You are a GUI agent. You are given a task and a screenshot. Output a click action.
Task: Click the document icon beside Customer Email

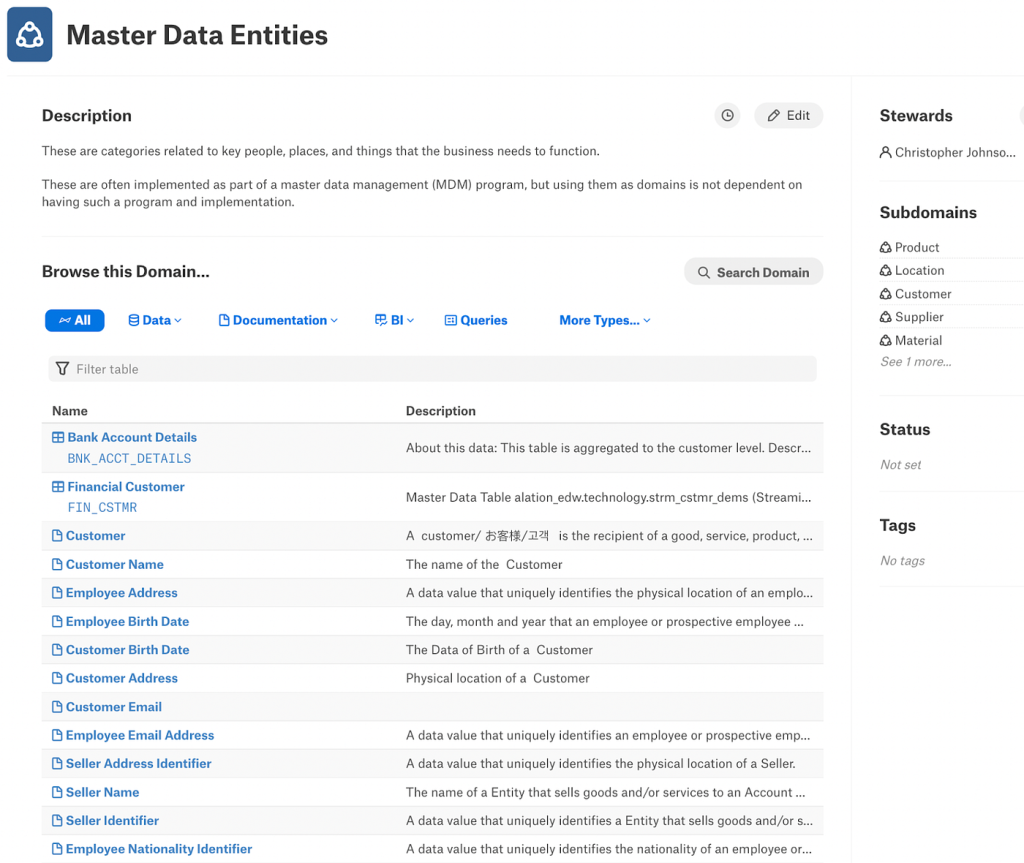(x=57, y=707)
